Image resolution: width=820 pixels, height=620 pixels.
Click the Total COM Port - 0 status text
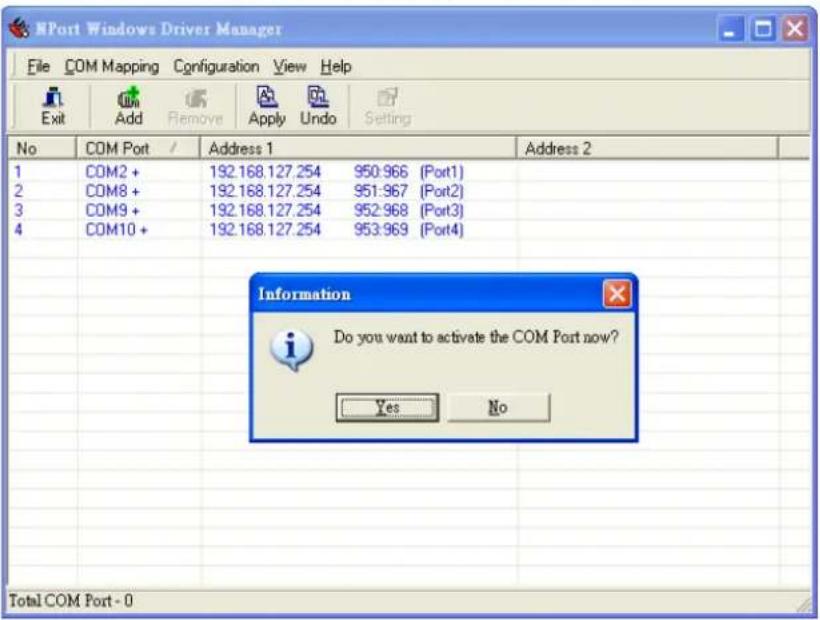[71, 601]
